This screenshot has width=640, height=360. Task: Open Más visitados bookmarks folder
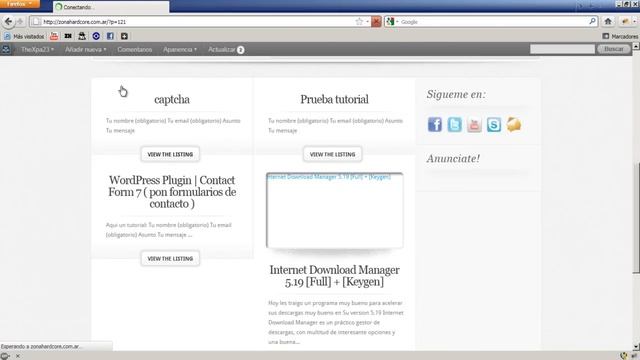[x=24, y=36]
